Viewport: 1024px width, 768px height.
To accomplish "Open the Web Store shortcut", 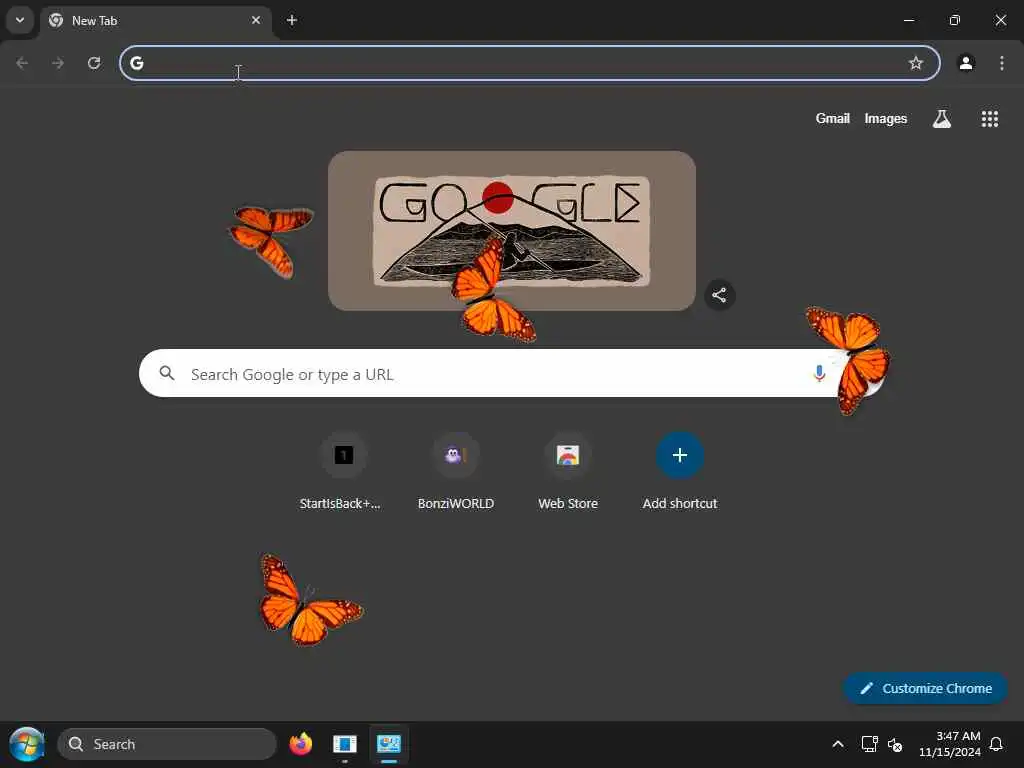I will coord(568,471).
